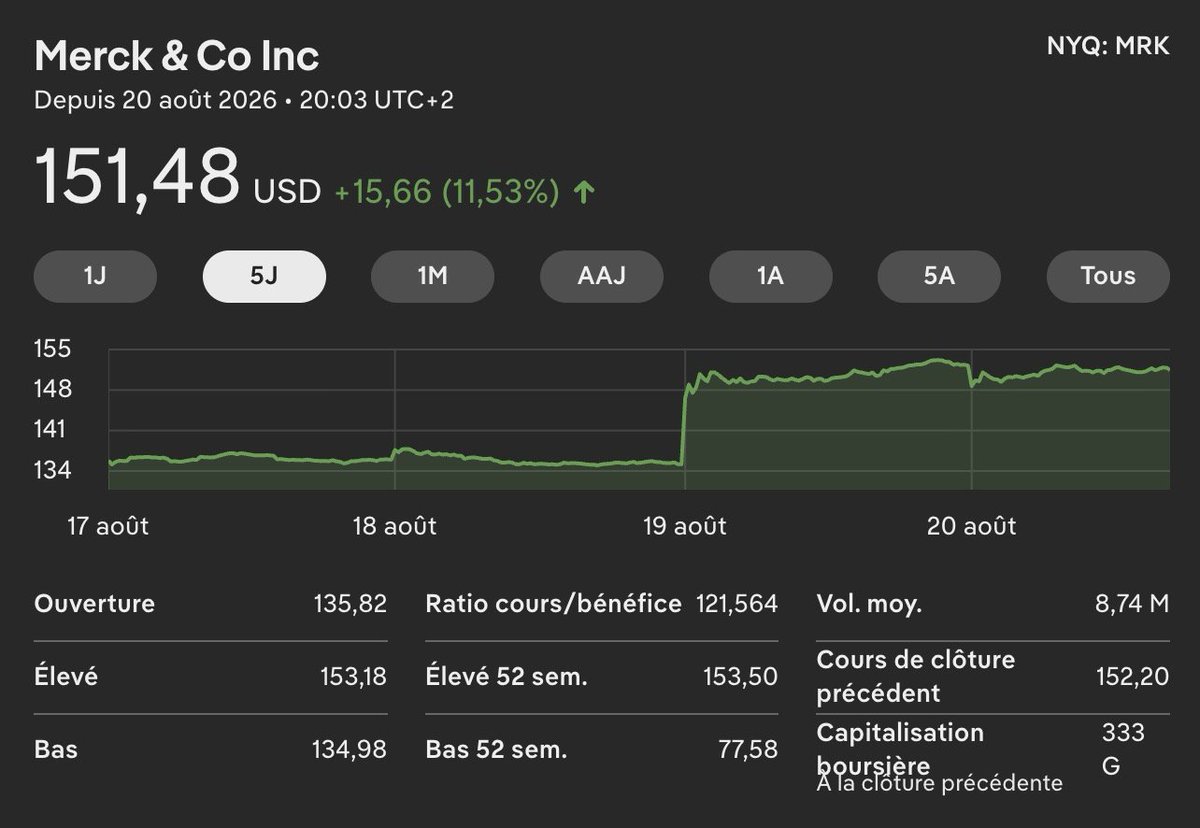Select the 1J time range tab
The height and width of the screenshot is (828, 1200).
pyautogui.click(x=96, y=276)
